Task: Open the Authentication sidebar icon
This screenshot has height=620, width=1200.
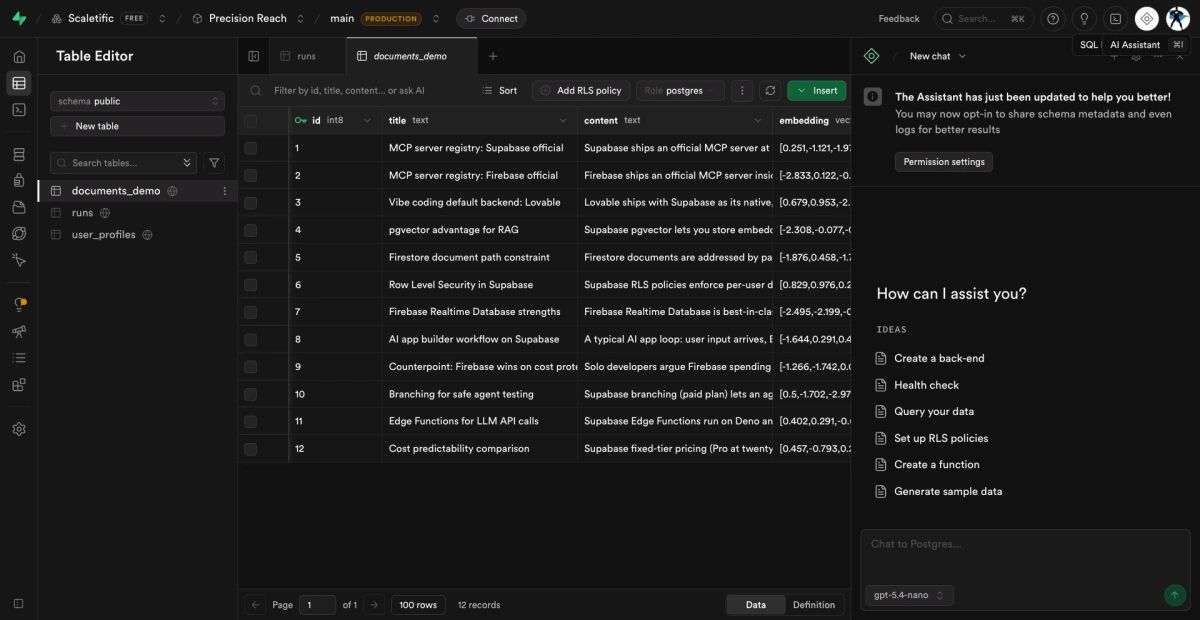Action: (x=18, y=181)
